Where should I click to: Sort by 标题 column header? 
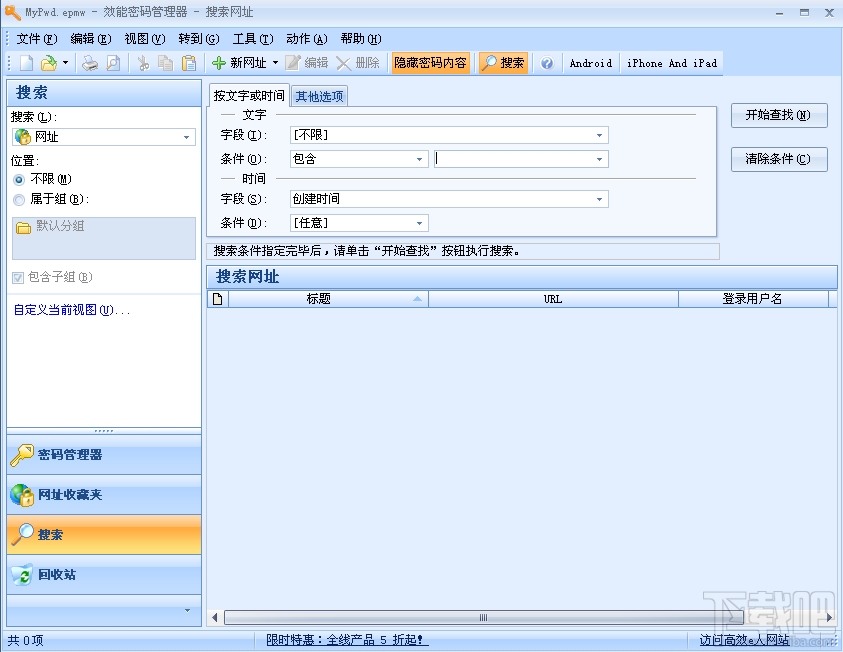point(328,299)
